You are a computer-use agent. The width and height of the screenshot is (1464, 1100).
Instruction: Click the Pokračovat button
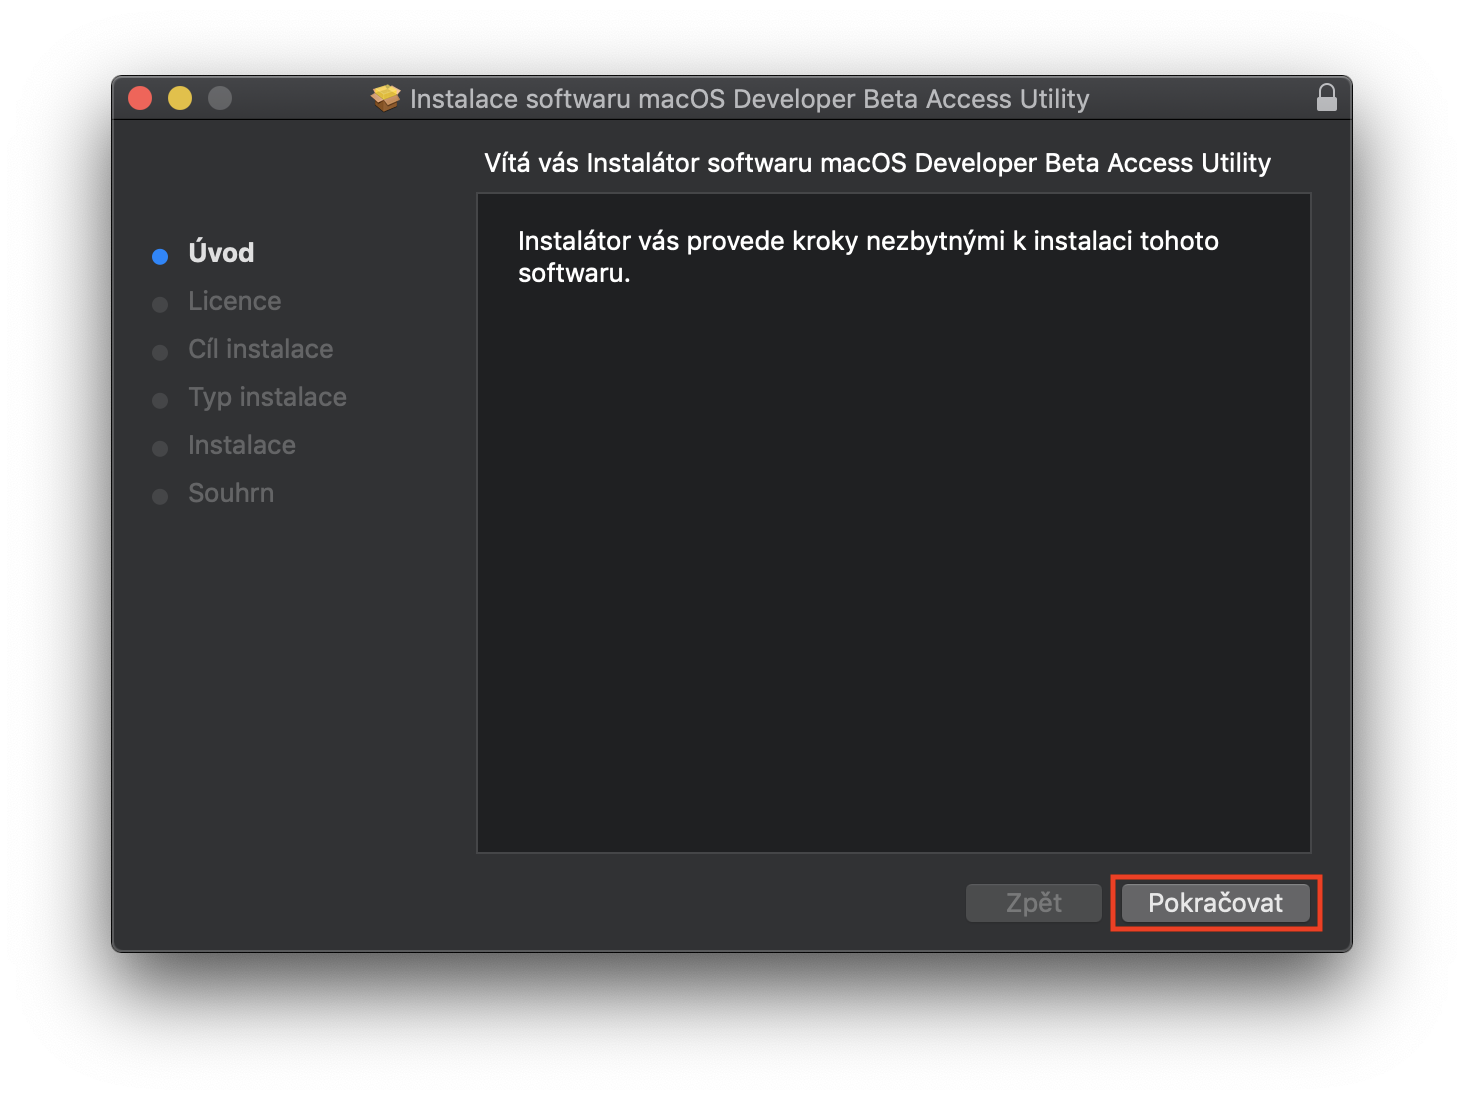(x=1215, y=903)
